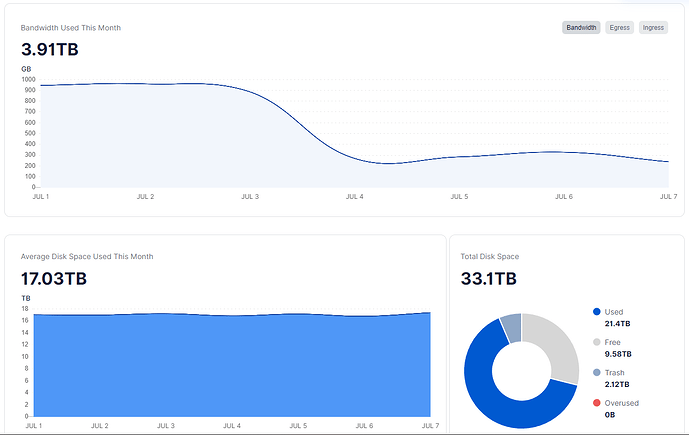Click the red Overused legend dot
689x435 pixels.
597,403
